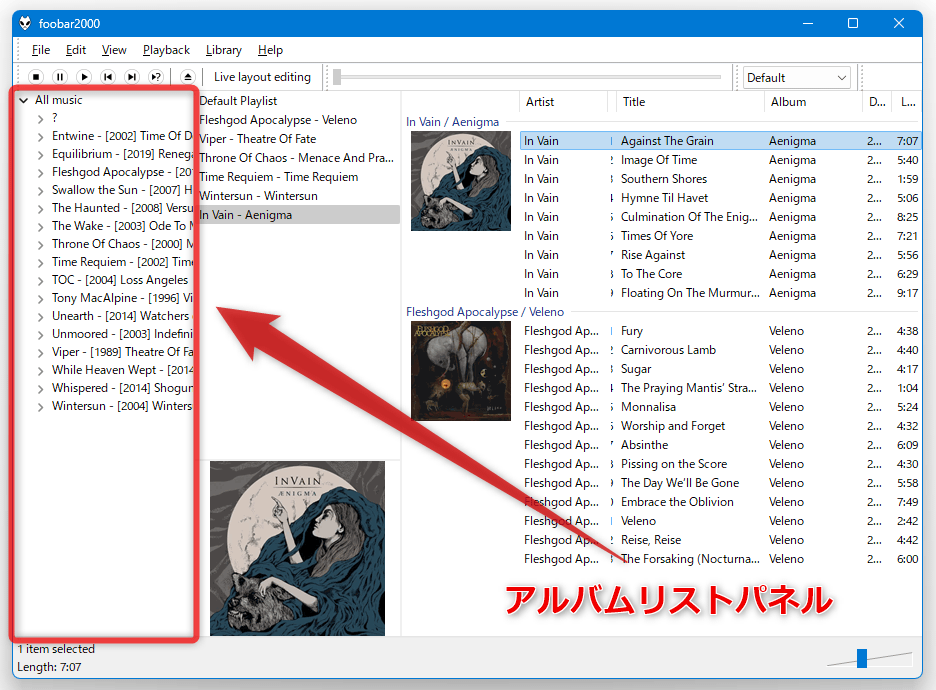Open the Default playback order dropdown
Screen dimensions: 936x690
[797, 78]
